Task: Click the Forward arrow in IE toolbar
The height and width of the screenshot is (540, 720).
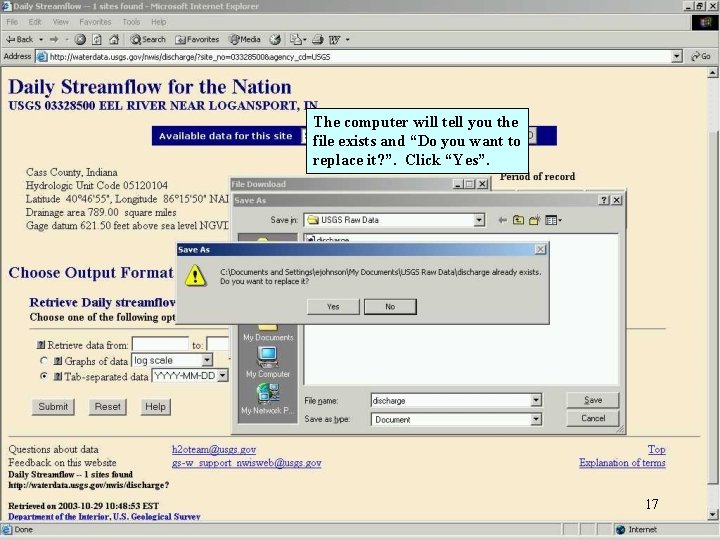Action: pyautogui.click(x=54, y=39)
